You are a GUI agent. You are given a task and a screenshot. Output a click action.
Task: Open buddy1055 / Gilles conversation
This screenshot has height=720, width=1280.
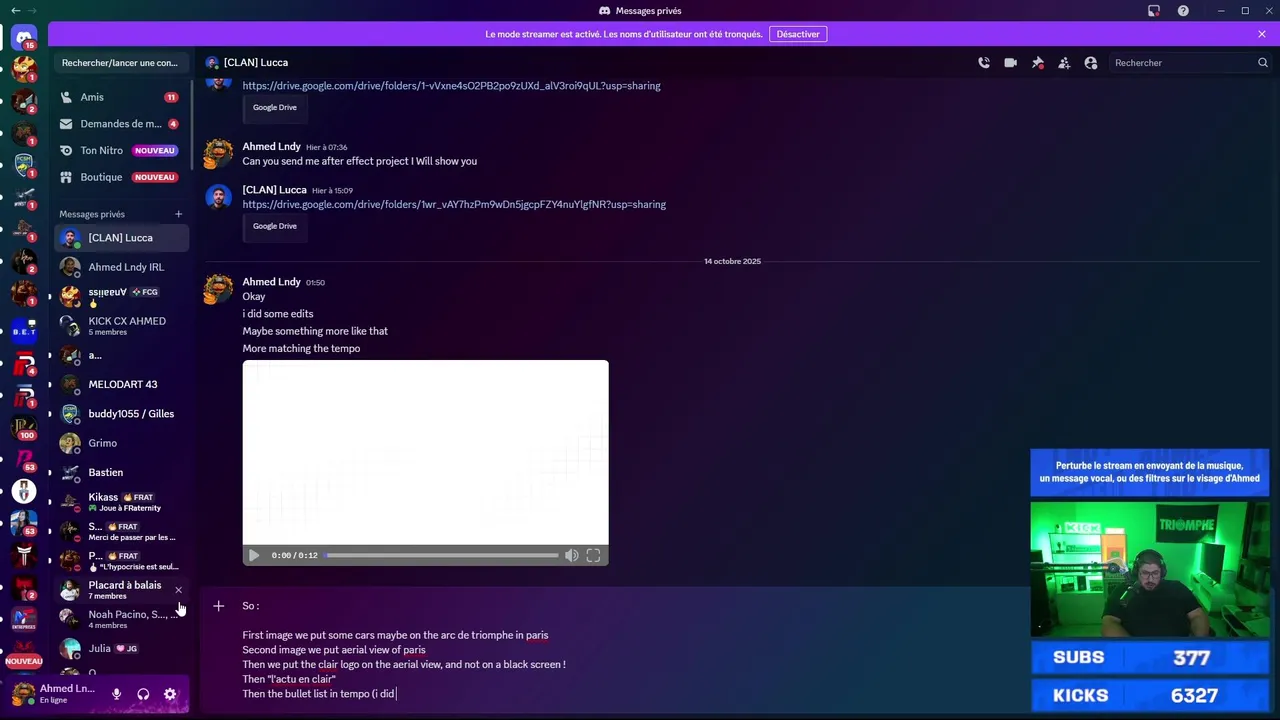tap(121, 414)
